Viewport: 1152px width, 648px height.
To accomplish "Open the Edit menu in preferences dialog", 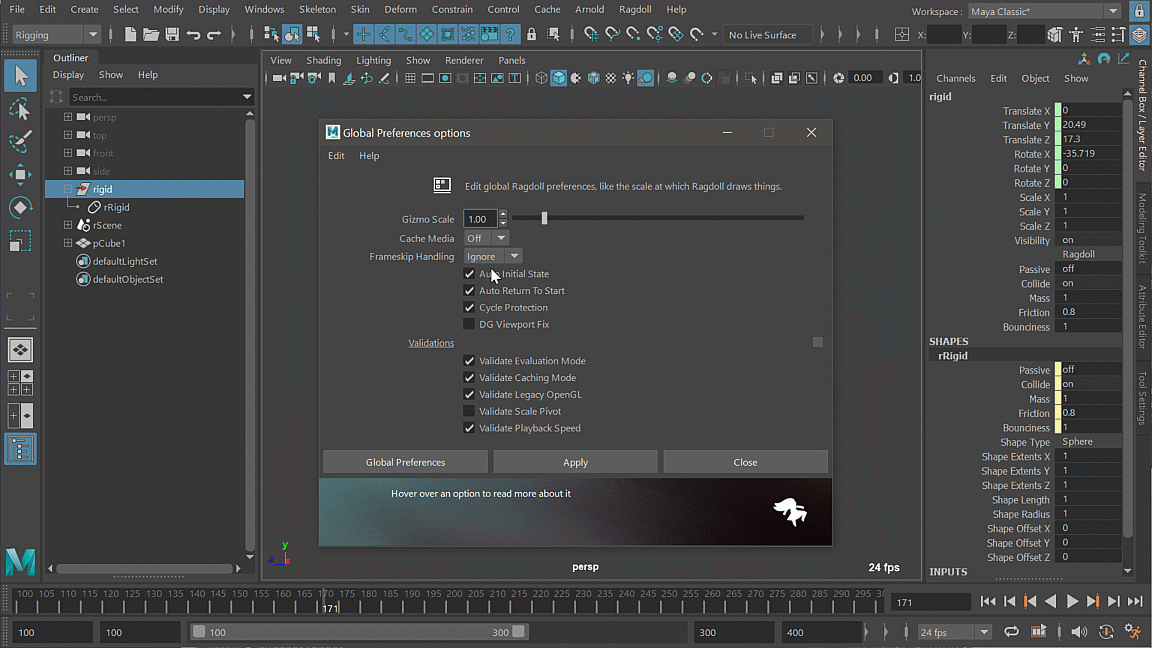I will click(x=336, y=156).
